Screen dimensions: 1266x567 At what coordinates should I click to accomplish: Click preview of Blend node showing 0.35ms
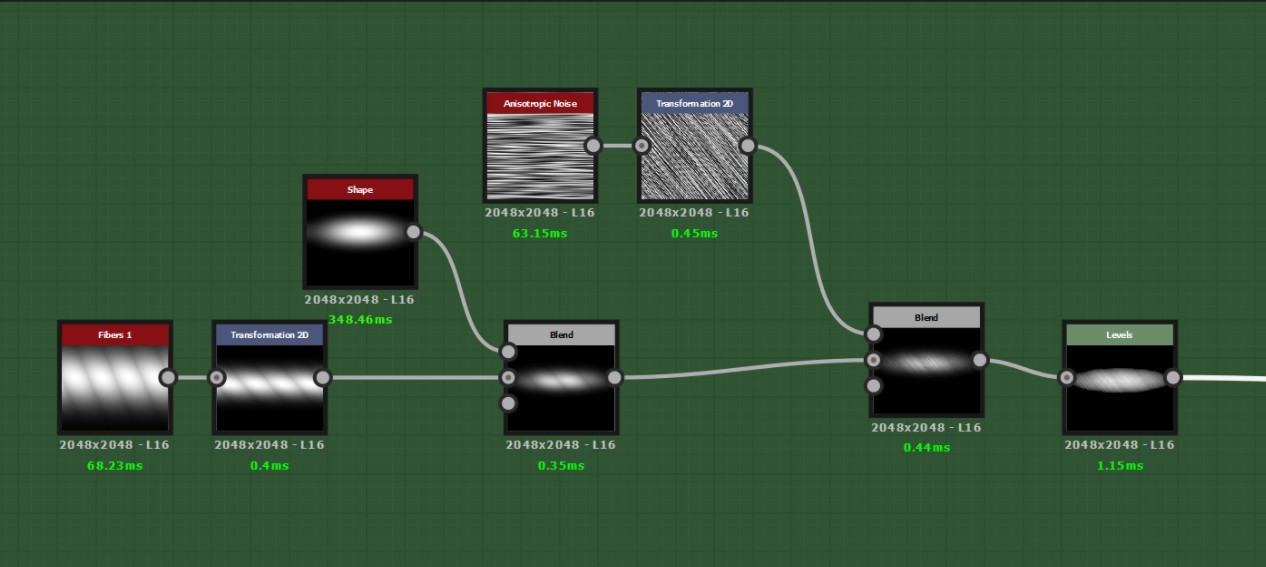pos(561,388)
